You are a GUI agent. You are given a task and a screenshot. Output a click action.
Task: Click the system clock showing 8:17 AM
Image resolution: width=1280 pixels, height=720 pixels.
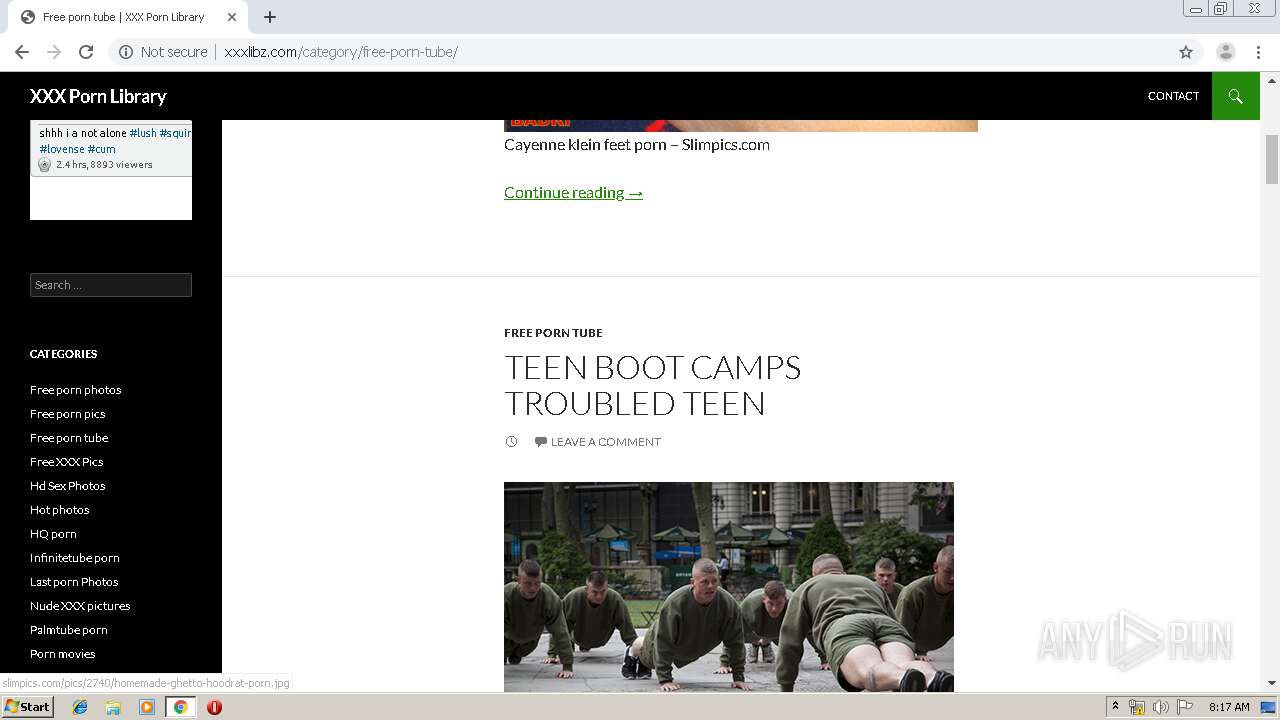click(x=1229, y=707)
